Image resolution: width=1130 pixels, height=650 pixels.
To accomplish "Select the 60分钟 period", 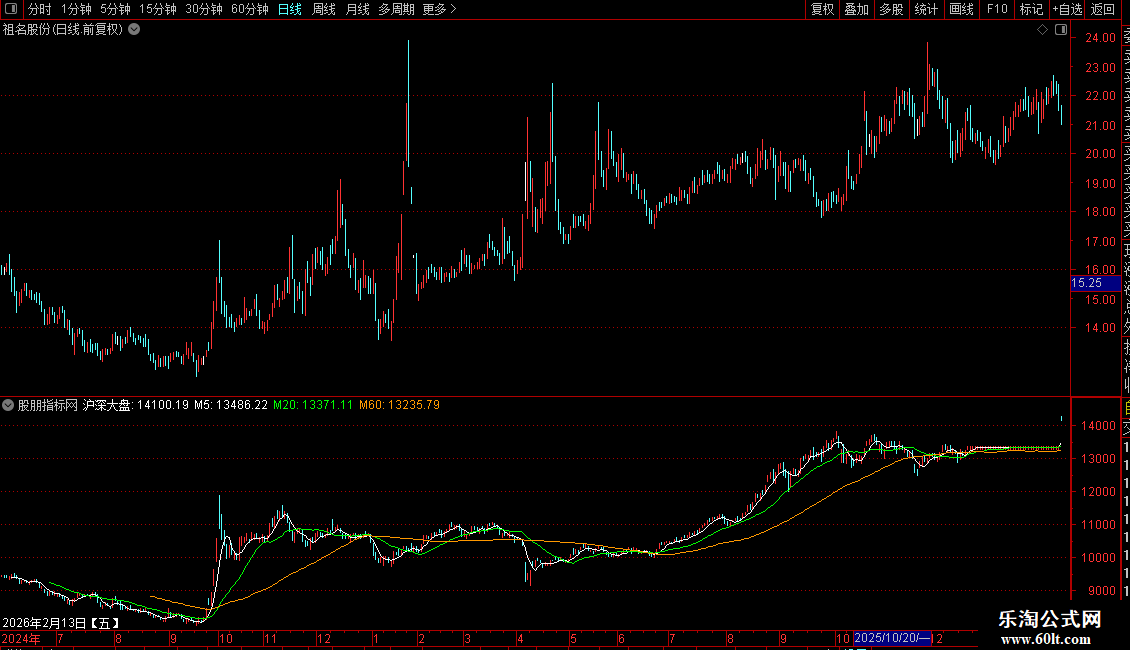I will coord(250,9).
